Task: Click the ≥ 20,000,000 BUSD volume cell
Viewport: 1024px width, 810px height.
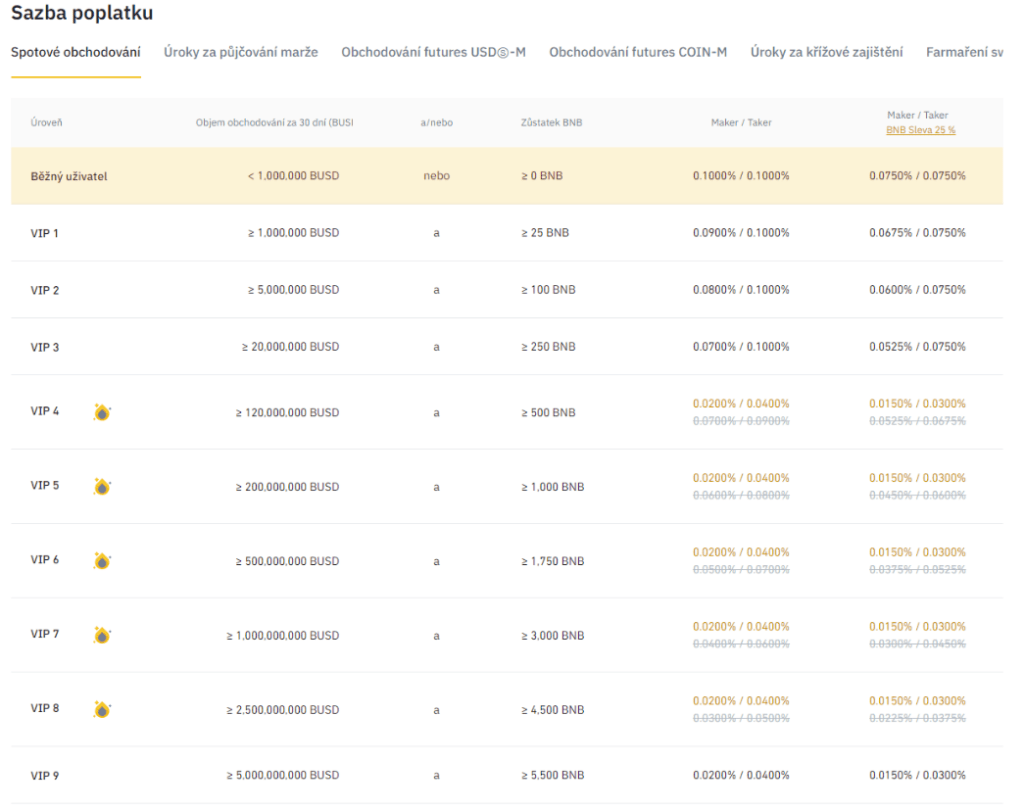Action: coord(290,346)
